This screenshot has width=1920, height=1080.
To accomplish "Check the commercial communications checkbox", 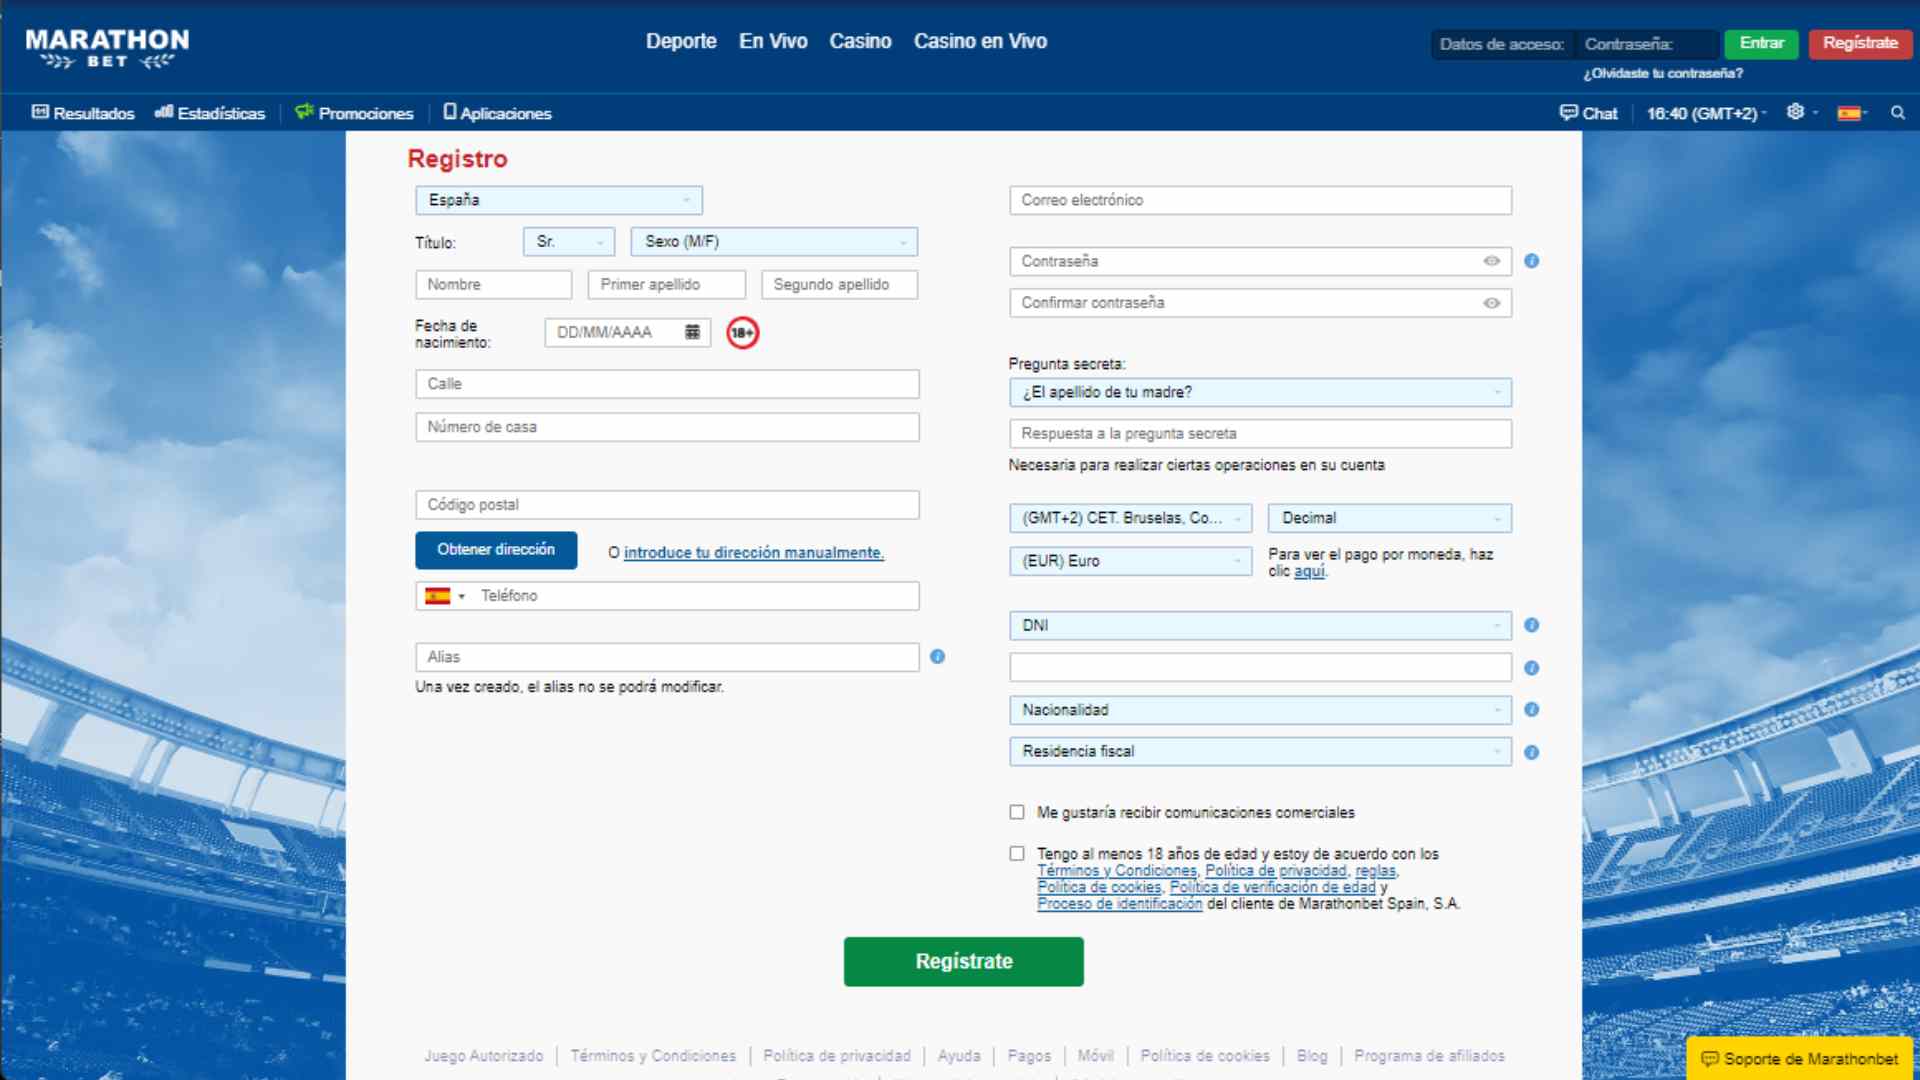I will (1017, 812).
